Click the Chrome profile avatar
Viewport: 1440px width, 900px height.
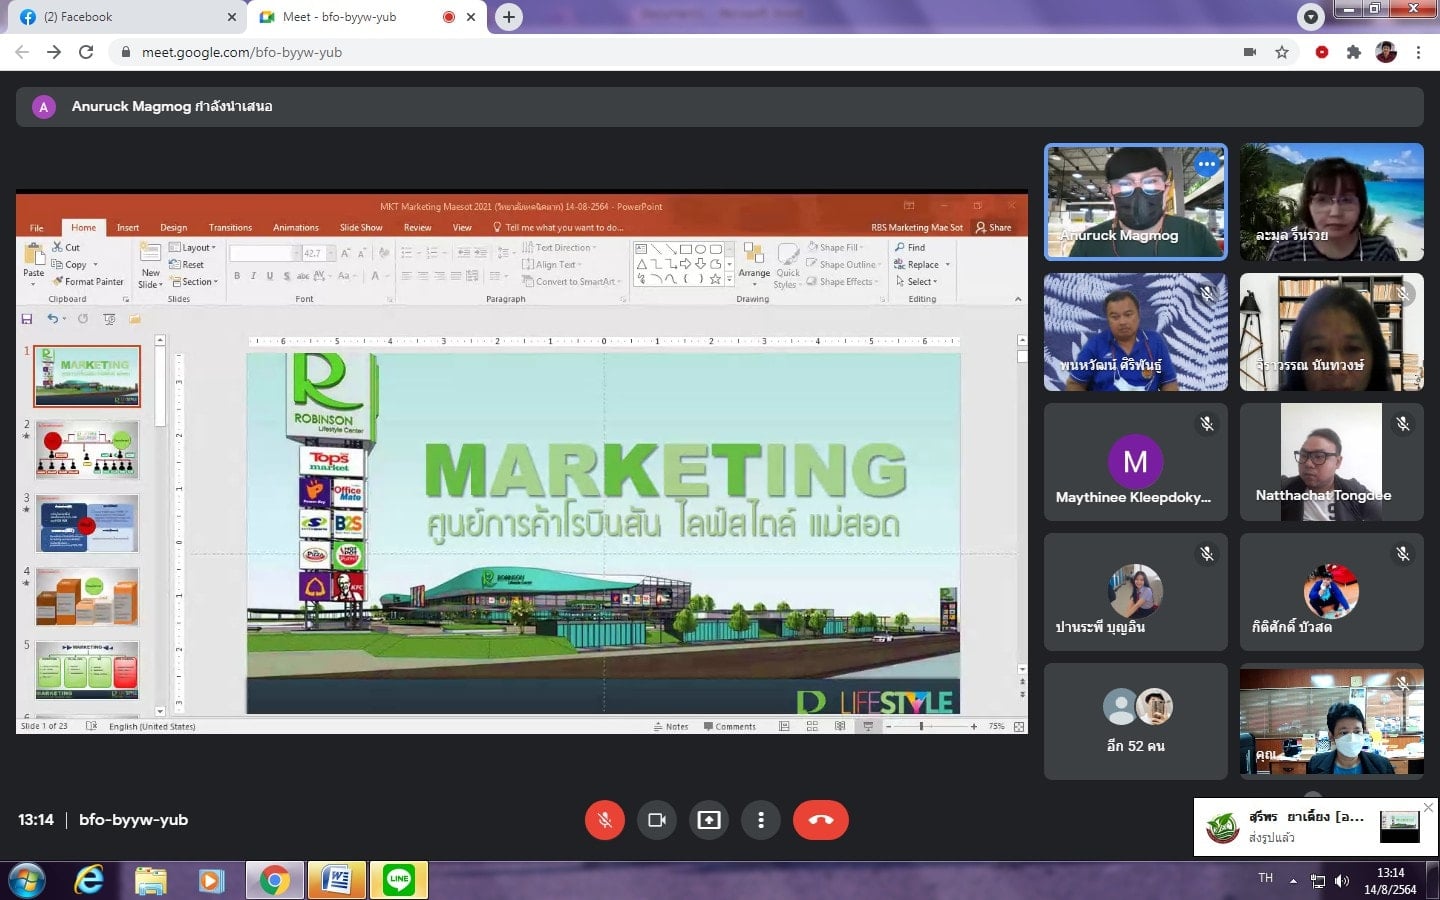(1386, 52)
